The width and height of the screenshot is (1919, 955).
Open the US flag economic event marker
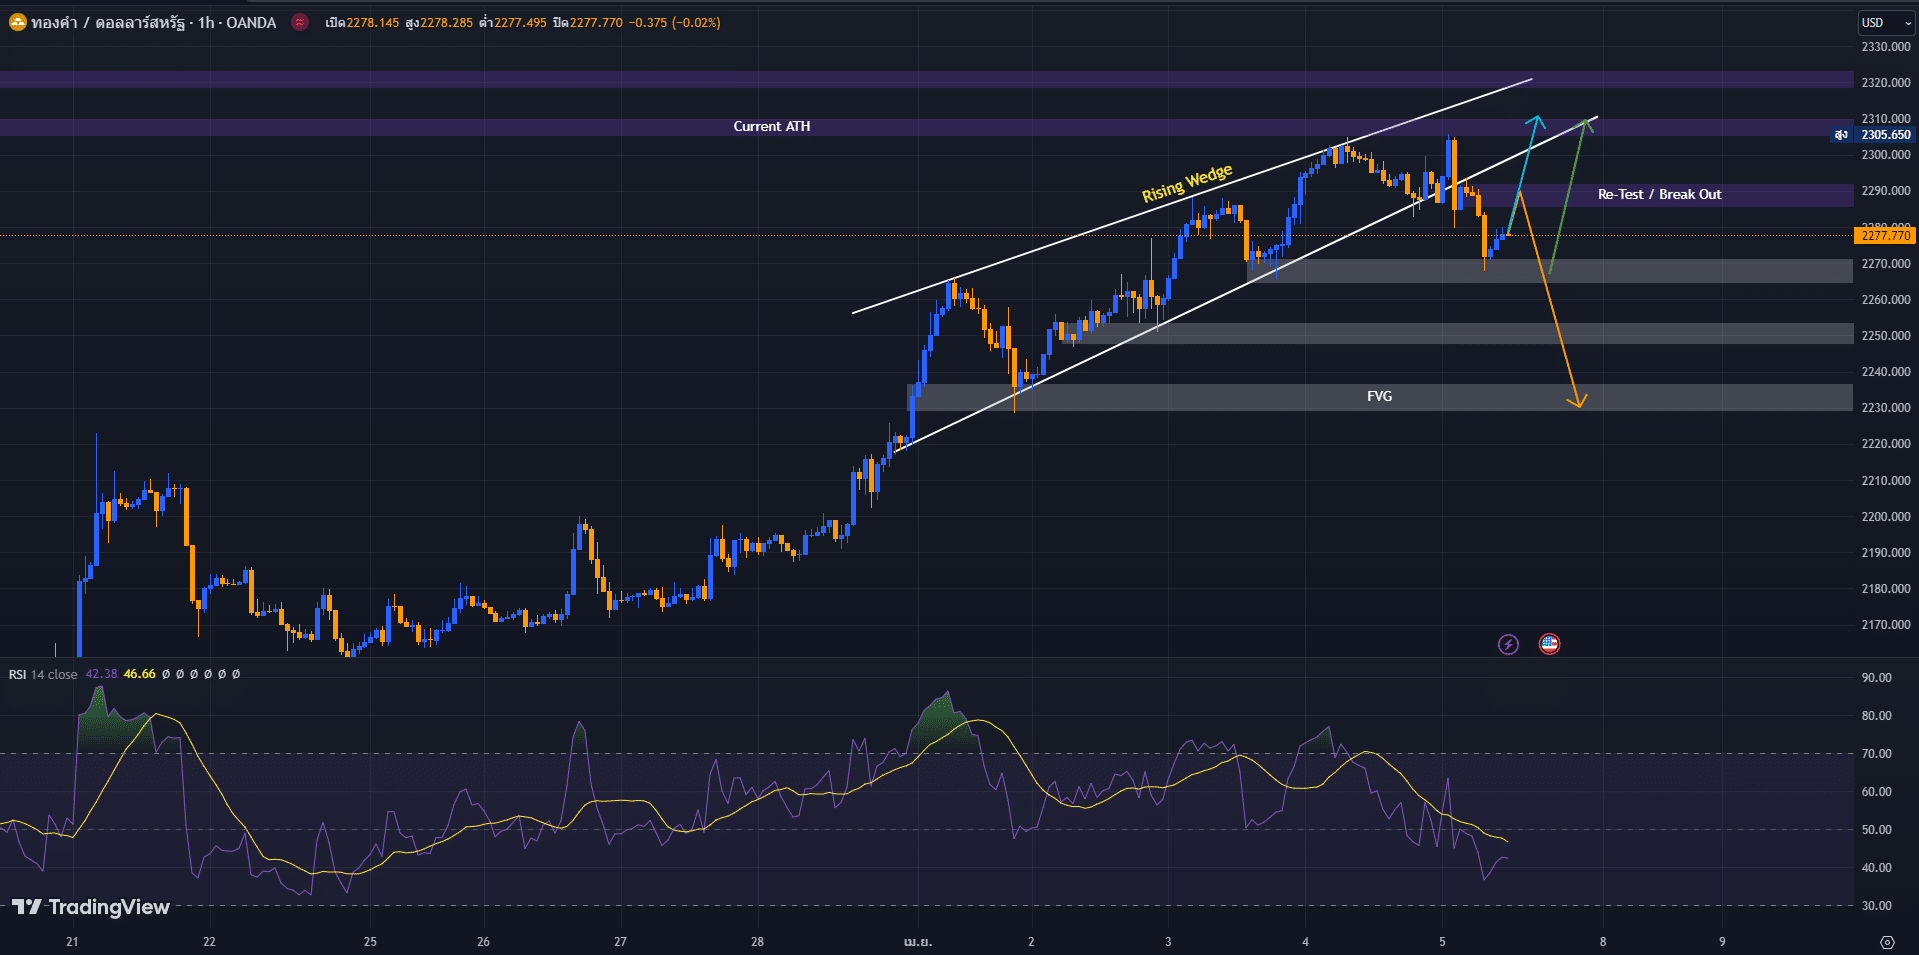pos(1549,644)
